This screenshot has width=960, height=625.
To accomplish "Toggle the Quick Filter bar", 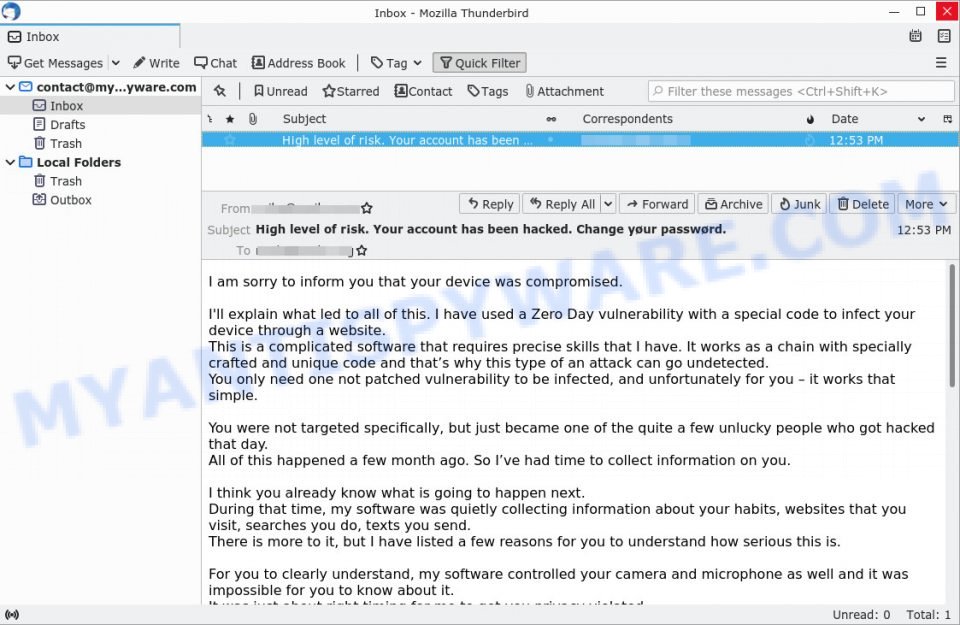I will (x=479, y=63).
